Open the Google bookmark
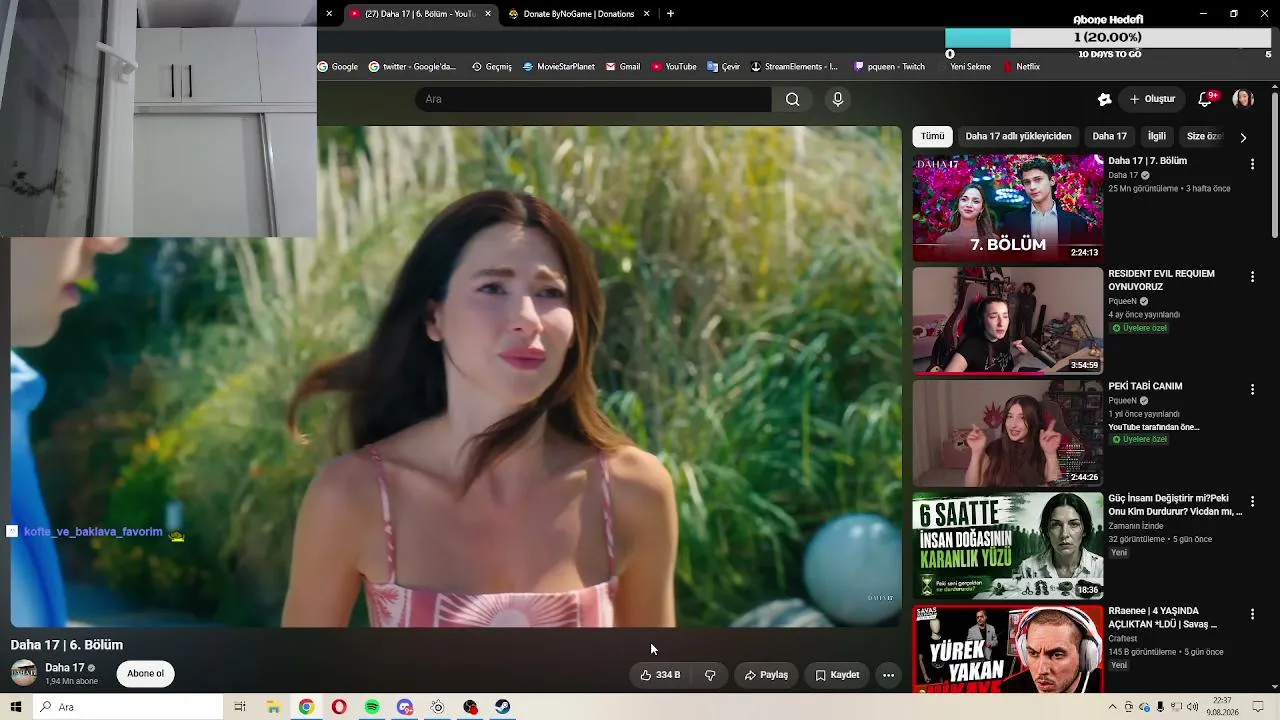 [x=338, y=67]
